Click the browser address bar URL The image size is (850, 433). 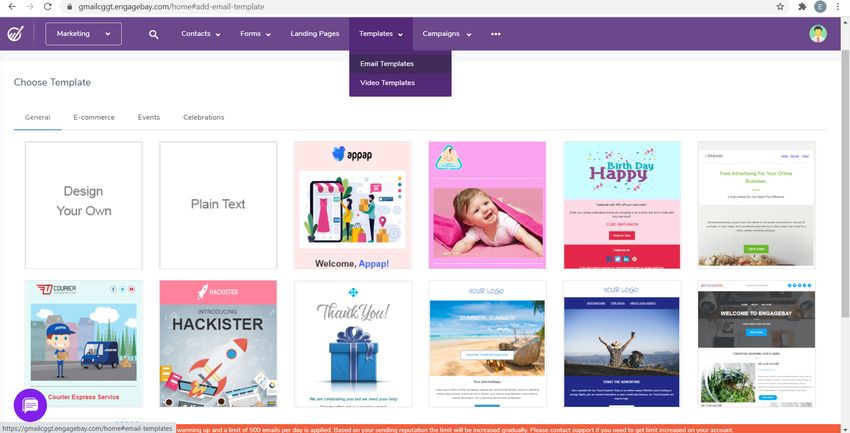171,7
